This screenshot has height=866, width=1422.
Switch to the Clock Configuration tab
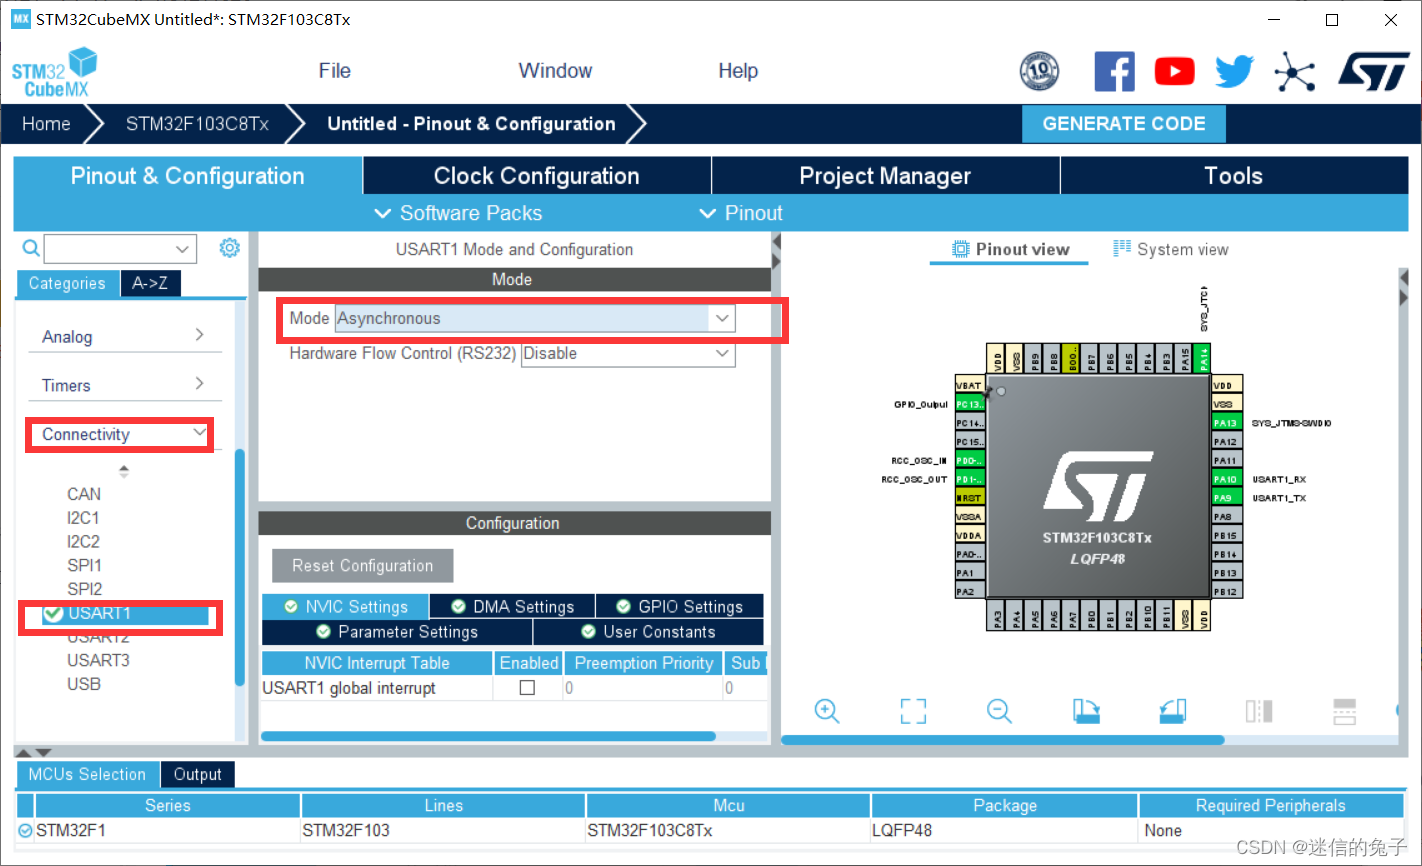point(536,176)
